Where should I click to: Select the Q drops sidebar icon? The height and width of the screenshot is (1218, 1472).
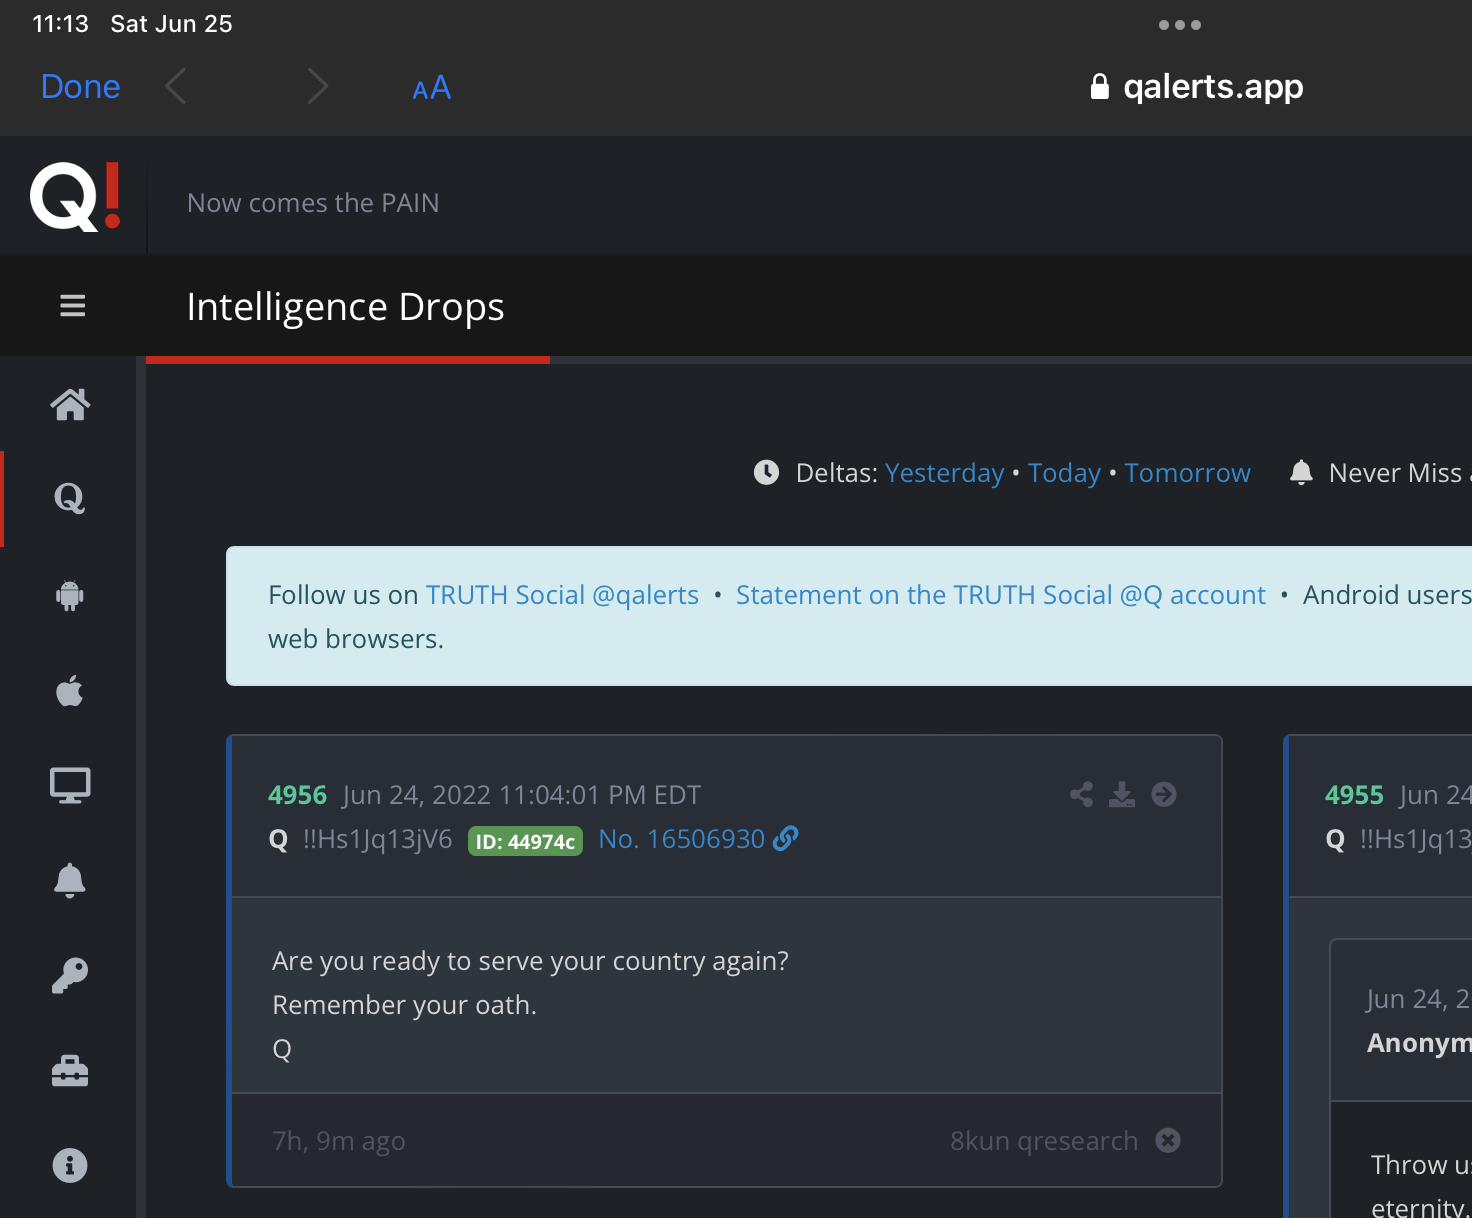click(x=69, y=497)
